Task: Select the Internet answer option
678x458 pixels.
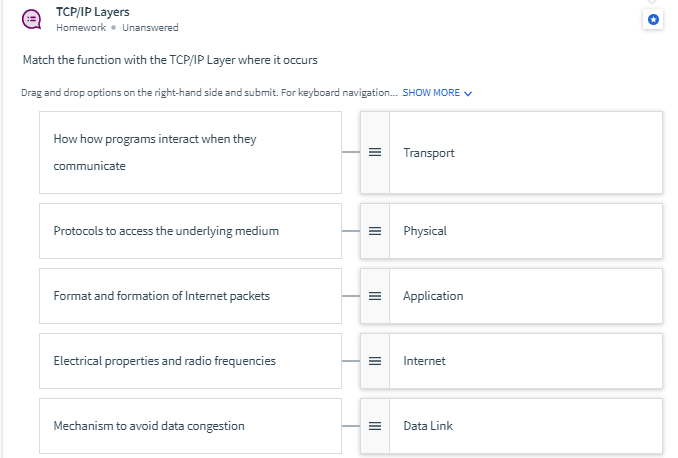Action: [x=525, y=361]
